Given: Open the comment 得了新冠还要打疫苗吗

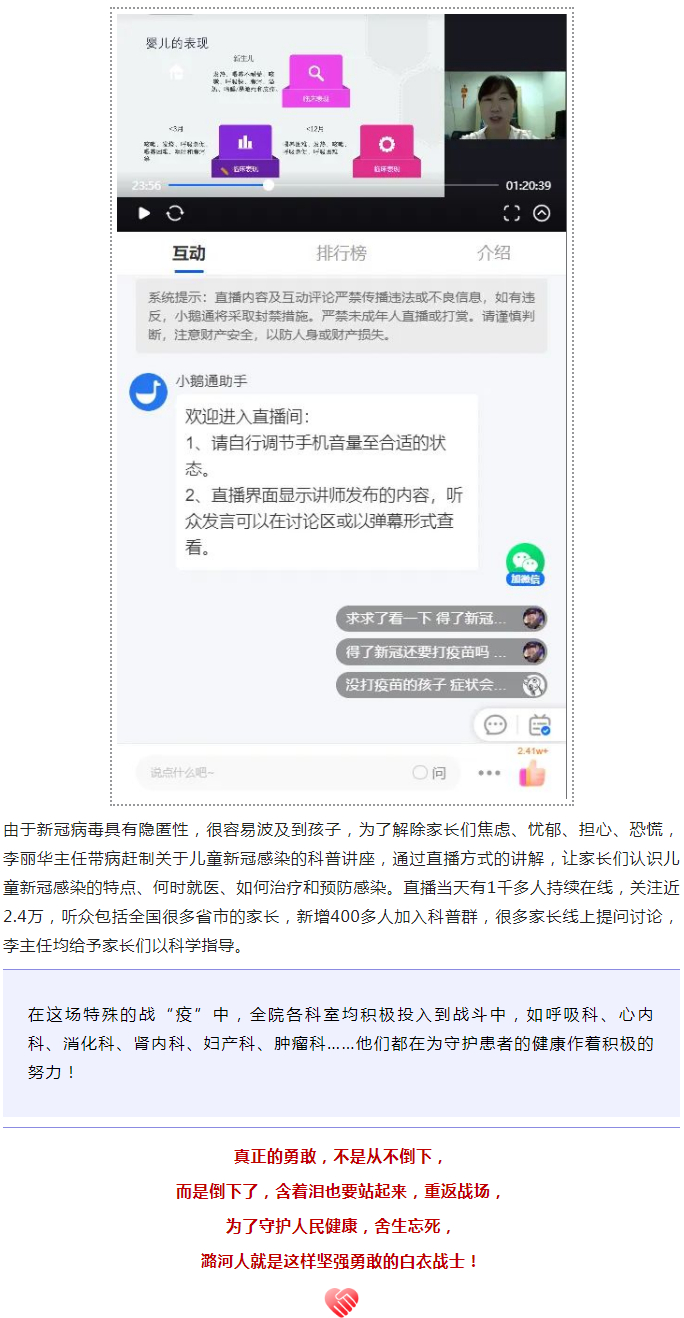Looking at the screenshot, I should coord(442,652).
